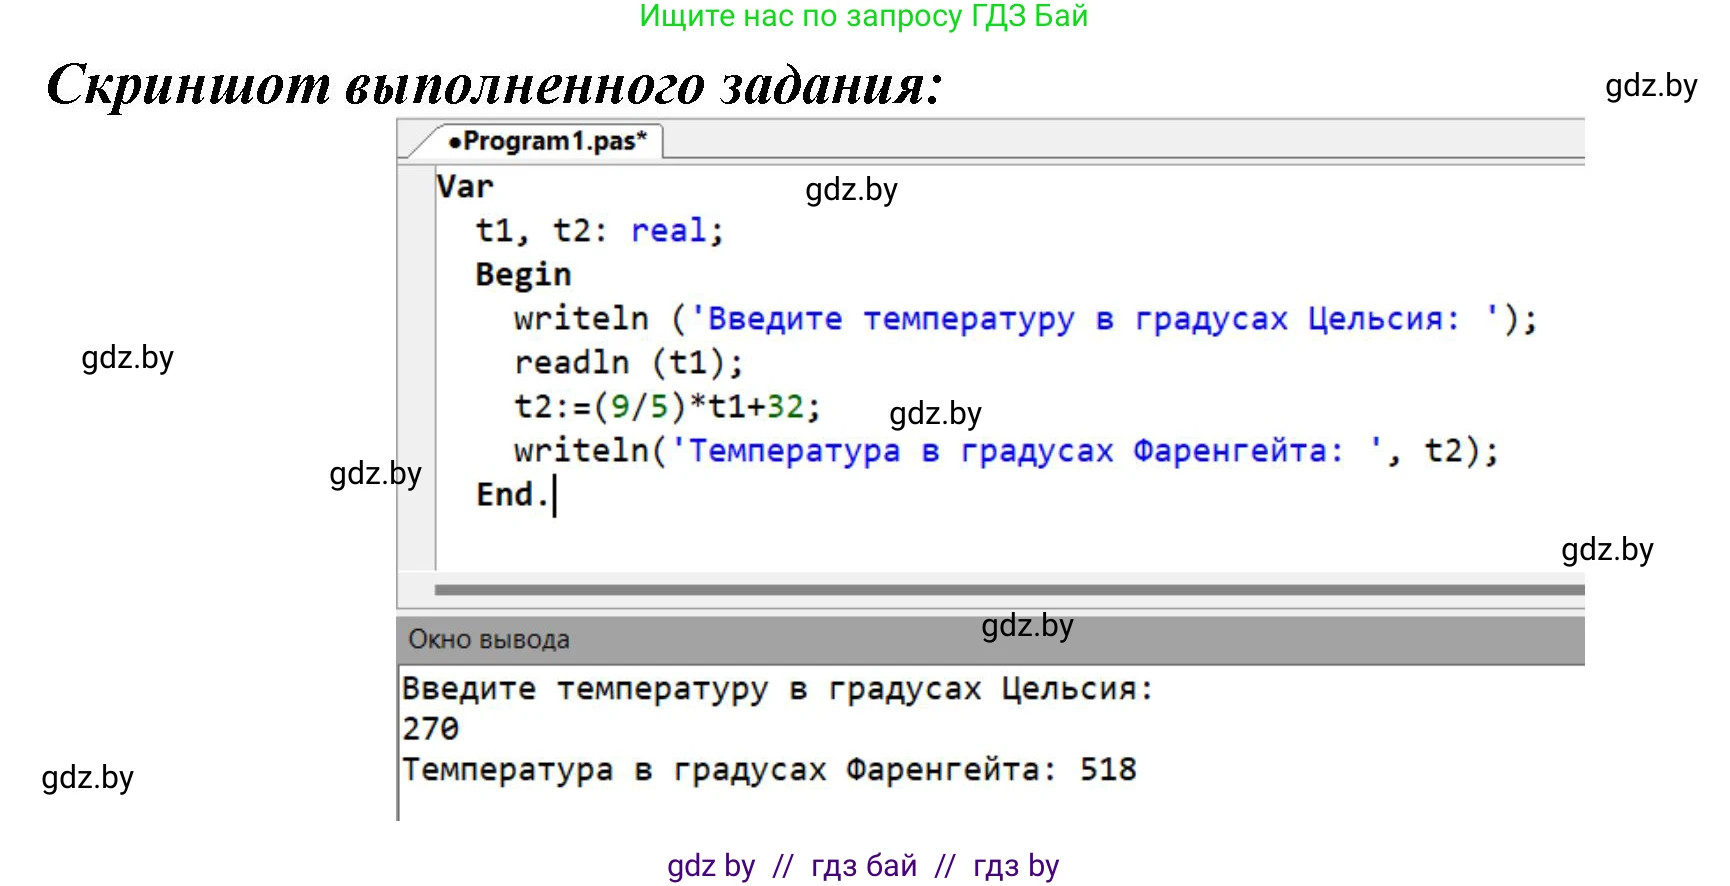Screen dimensions: 1730x886
Task: Click the gdz.by watermark at top right
Action: coord(1650,86)
